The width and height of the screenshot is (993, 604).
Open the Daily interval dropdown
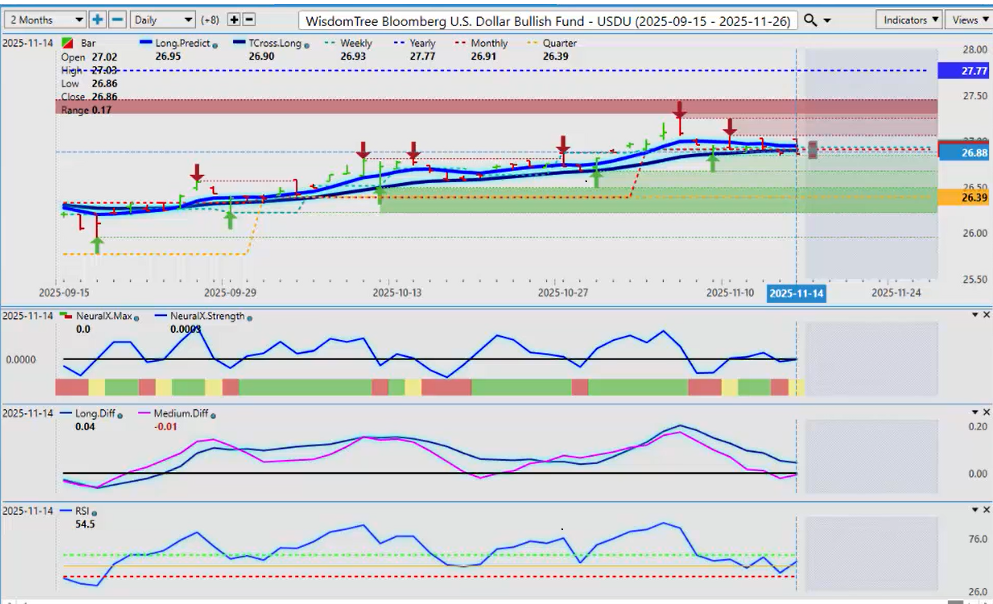pyautogui.click(x=162, y=20)
